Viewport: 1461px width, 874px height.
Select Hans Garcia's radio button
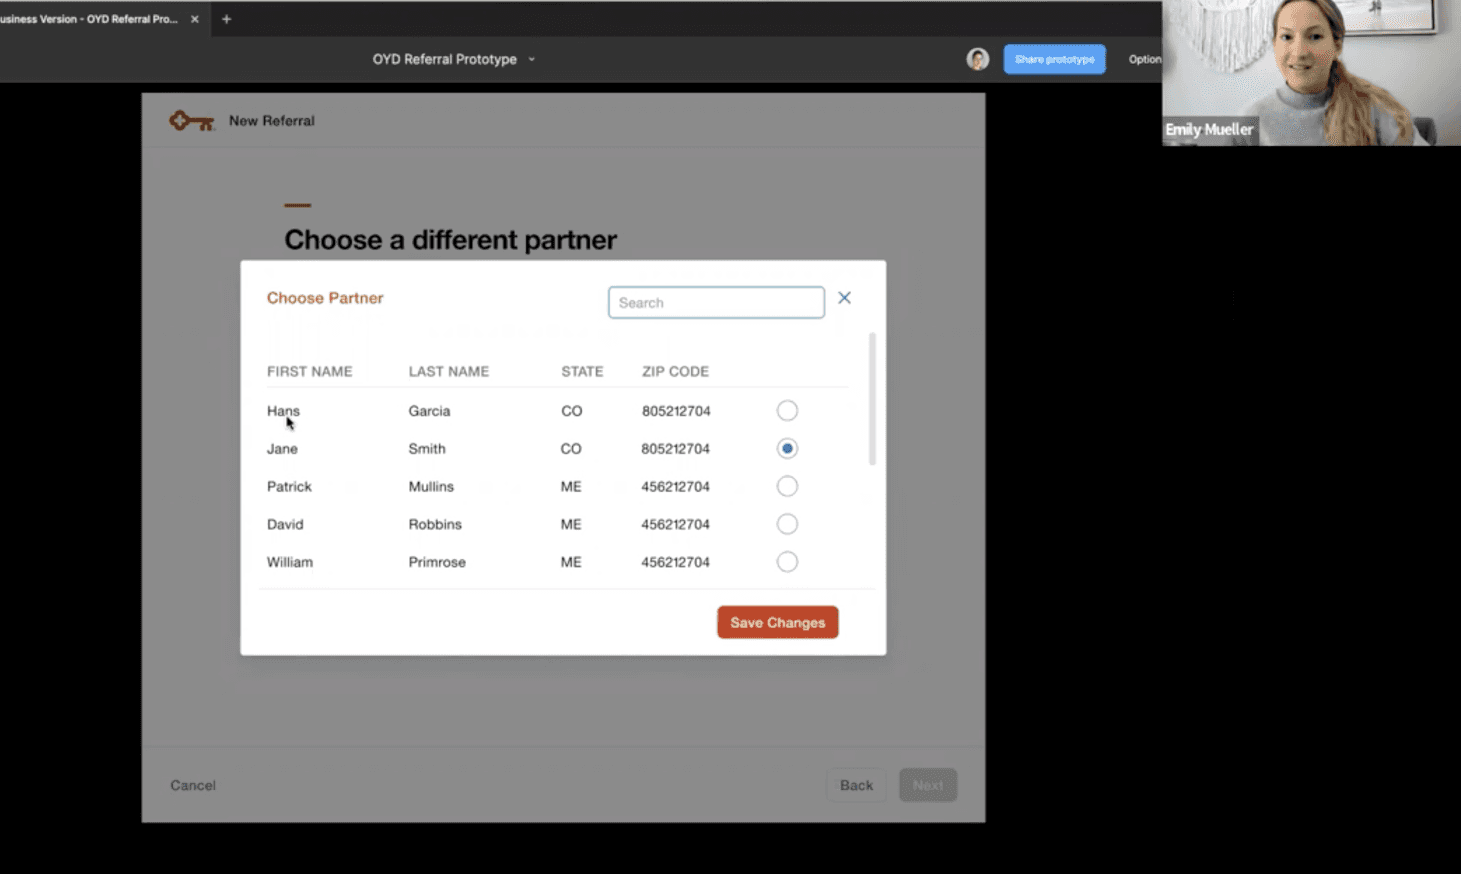point(787,410)
